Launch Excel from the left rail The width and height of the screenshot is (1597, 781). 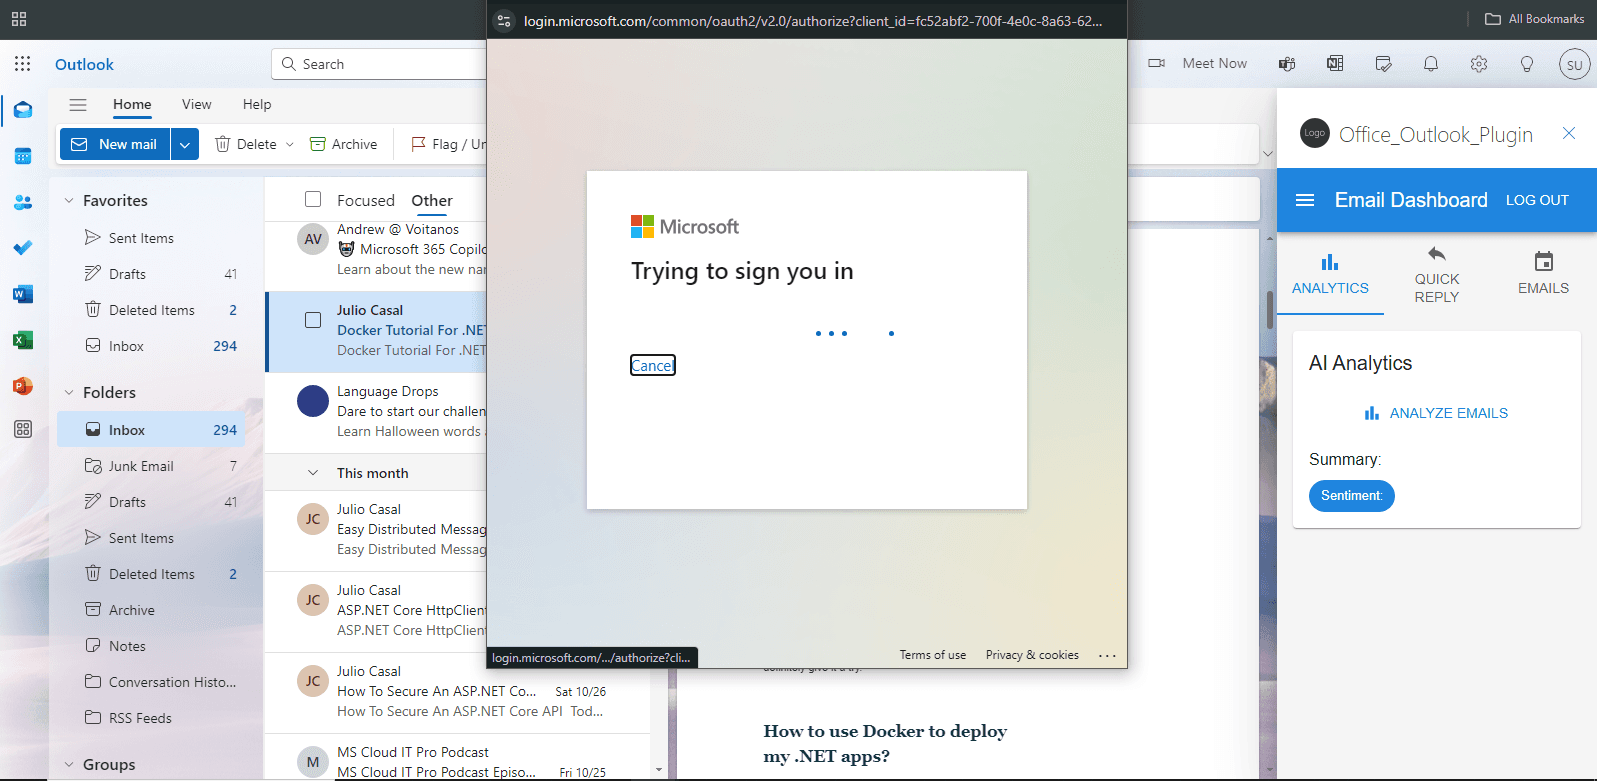(23, 340)
